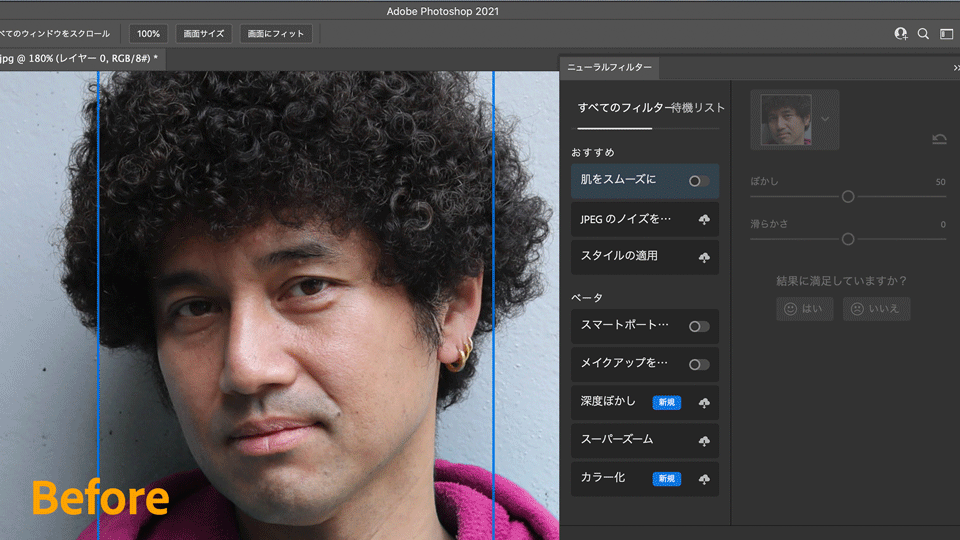Screen dimensions: 960x540
Task: Select the スーパーズーム filter row
Action: coord(645,440)
